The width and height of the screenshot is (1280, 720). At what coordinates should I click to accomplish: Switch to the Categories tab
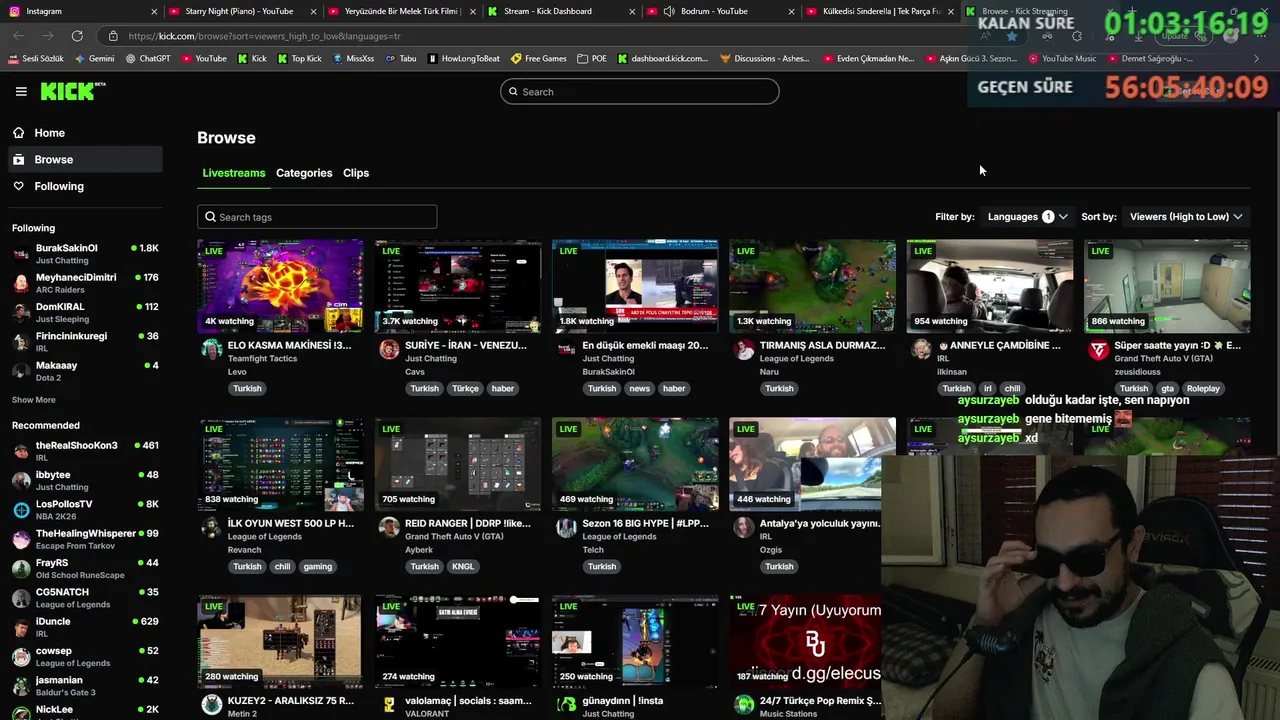(304, 173)
